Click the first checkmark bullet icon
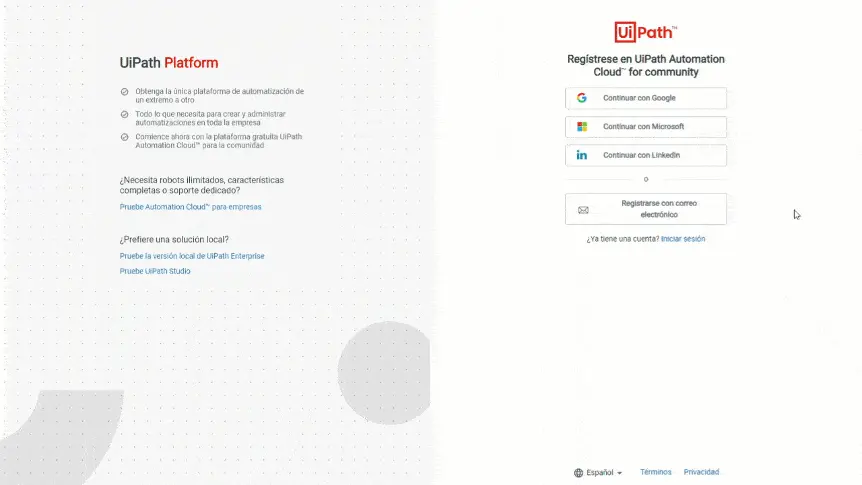This screenshot has width=862, height=485. pos(124,92)
